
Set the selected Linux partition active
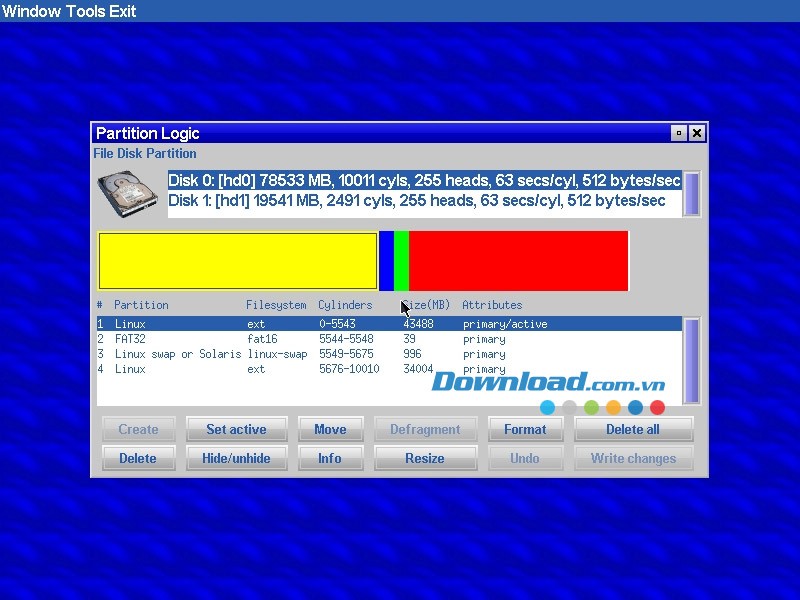(x=236, y=429)
